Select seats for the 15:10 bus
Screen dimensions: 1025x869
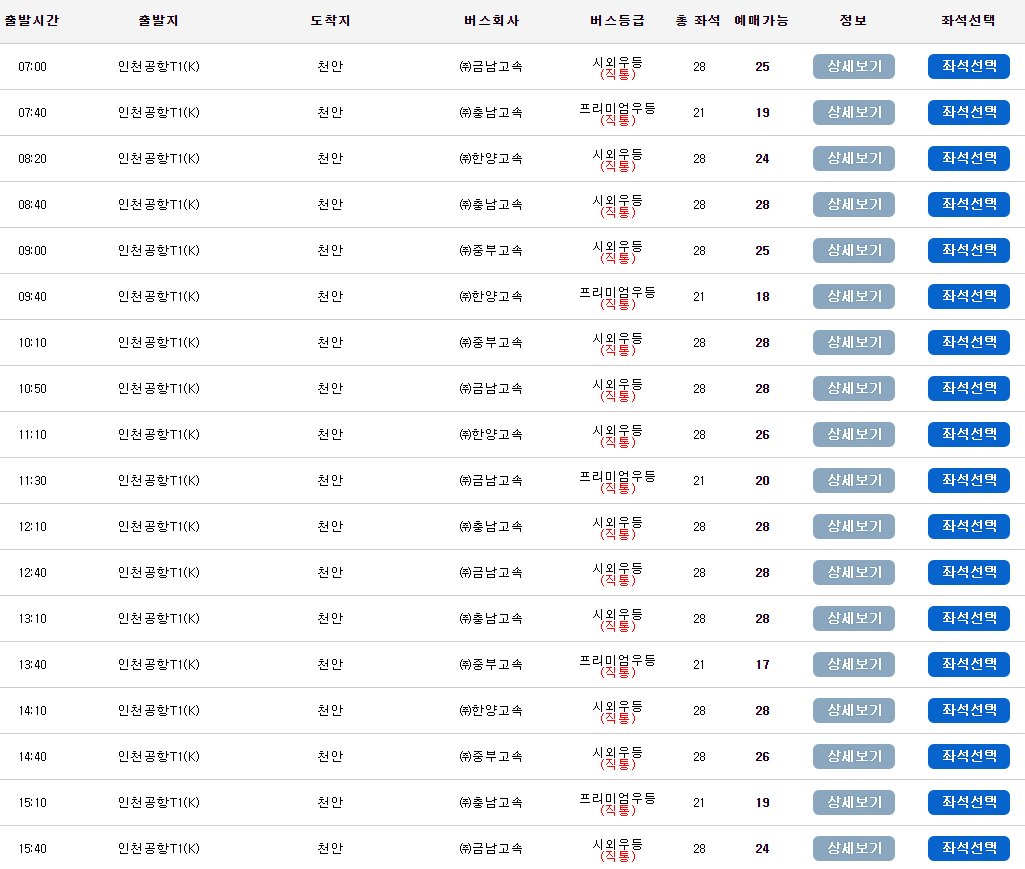(969, 802)
